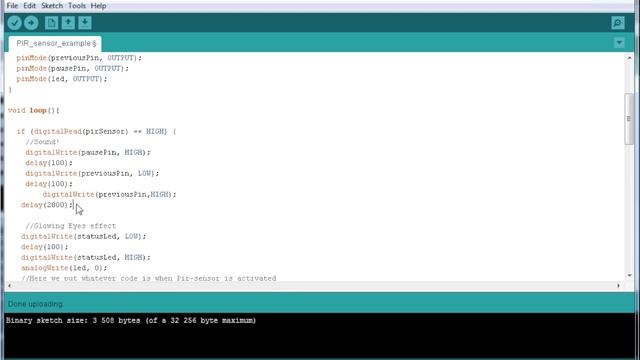Open a sketch using the up-arrow icon

coord(68,23)
